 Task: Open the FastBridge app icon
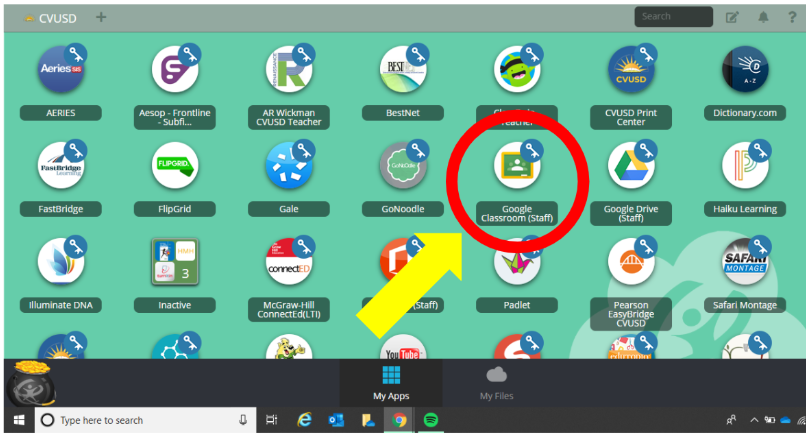[x=61, y=165]
